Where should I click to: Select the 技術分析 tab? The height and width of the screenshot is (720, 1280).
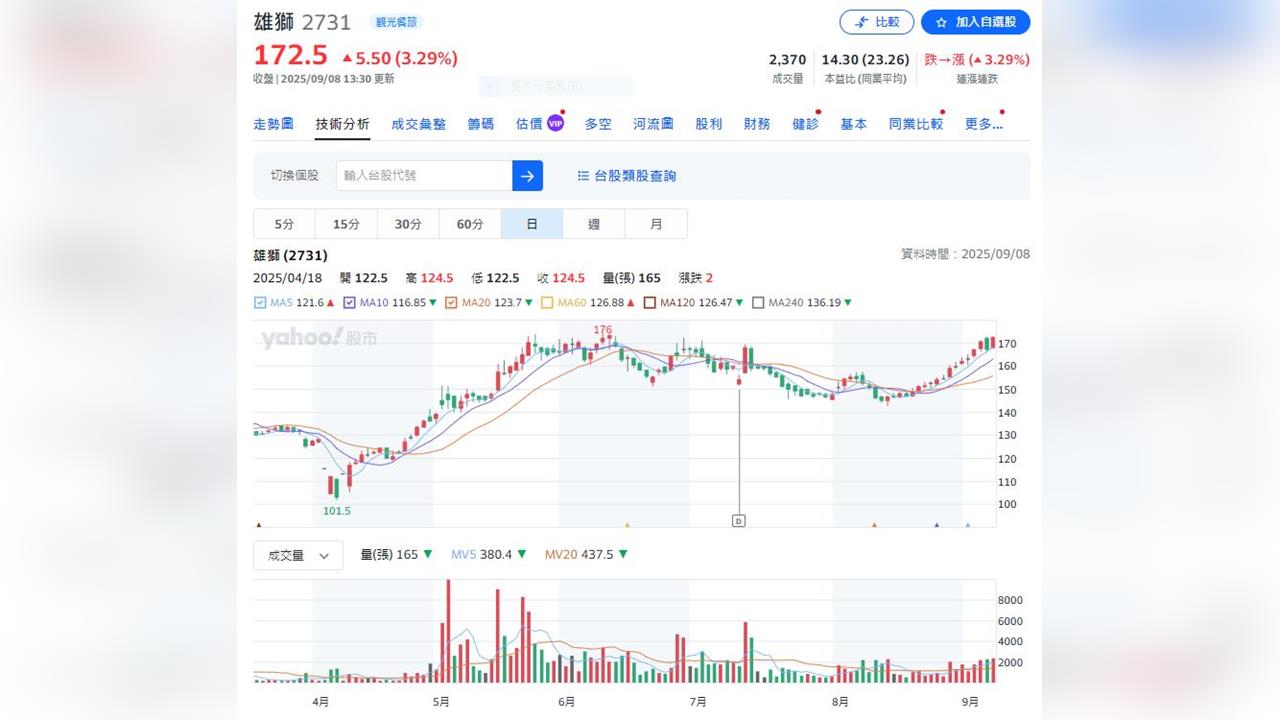coord(342,124)
